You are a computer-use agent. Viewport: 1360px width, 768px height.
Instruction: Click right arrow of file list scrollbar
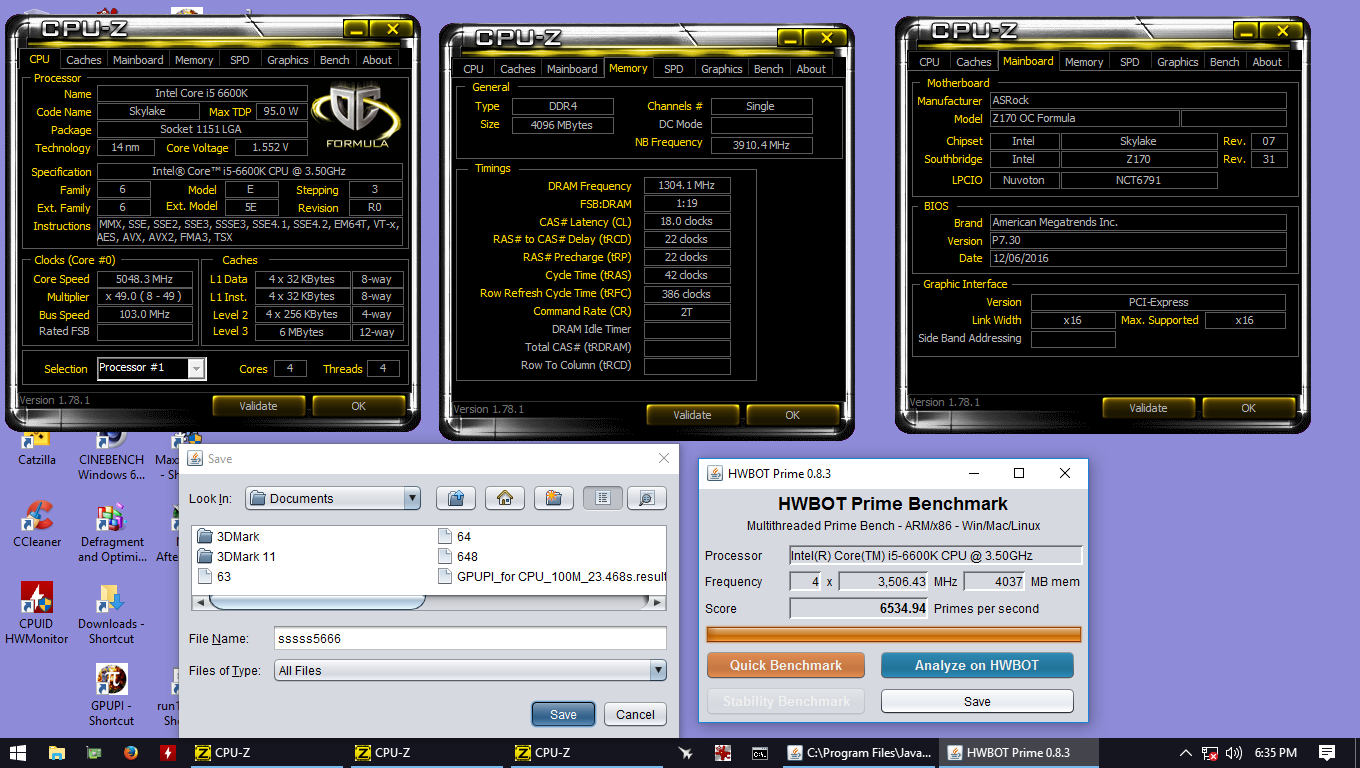pos(658,602)
